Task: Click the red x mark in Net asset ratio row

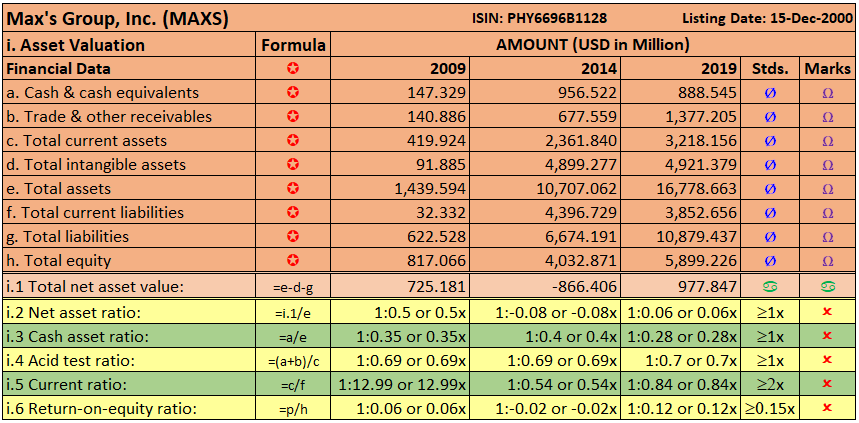Action: (827, 312)
